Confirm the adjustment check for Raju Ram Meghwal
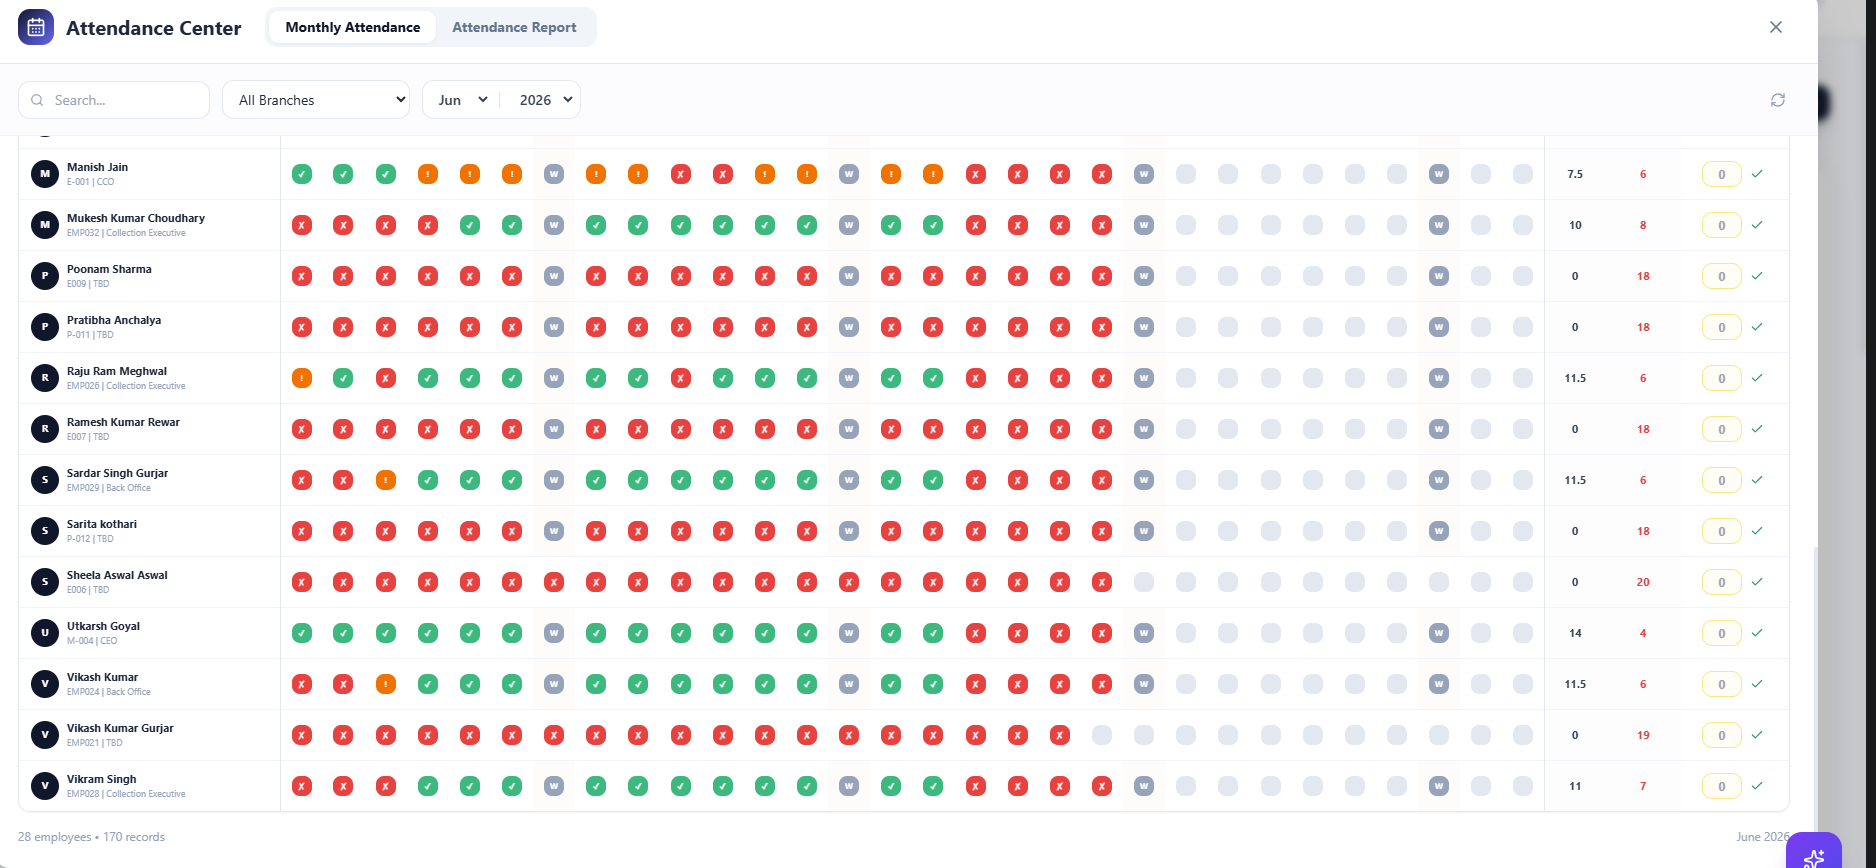 (1757, 378)
